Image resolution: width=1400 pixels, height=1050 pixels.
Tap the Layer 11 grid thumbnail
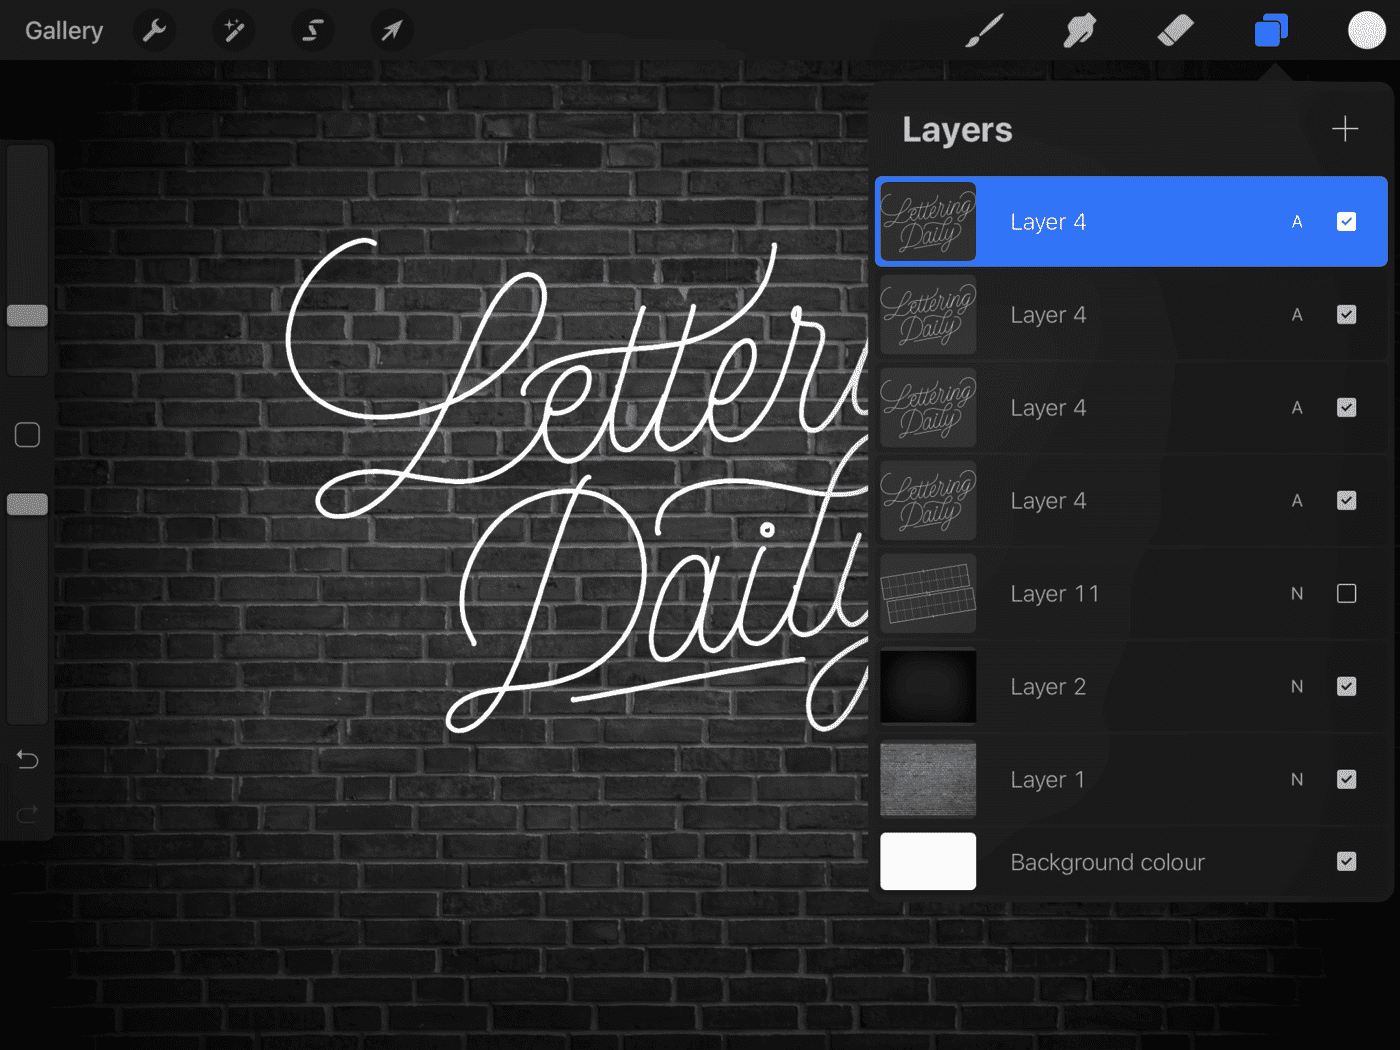coord(928,594)
